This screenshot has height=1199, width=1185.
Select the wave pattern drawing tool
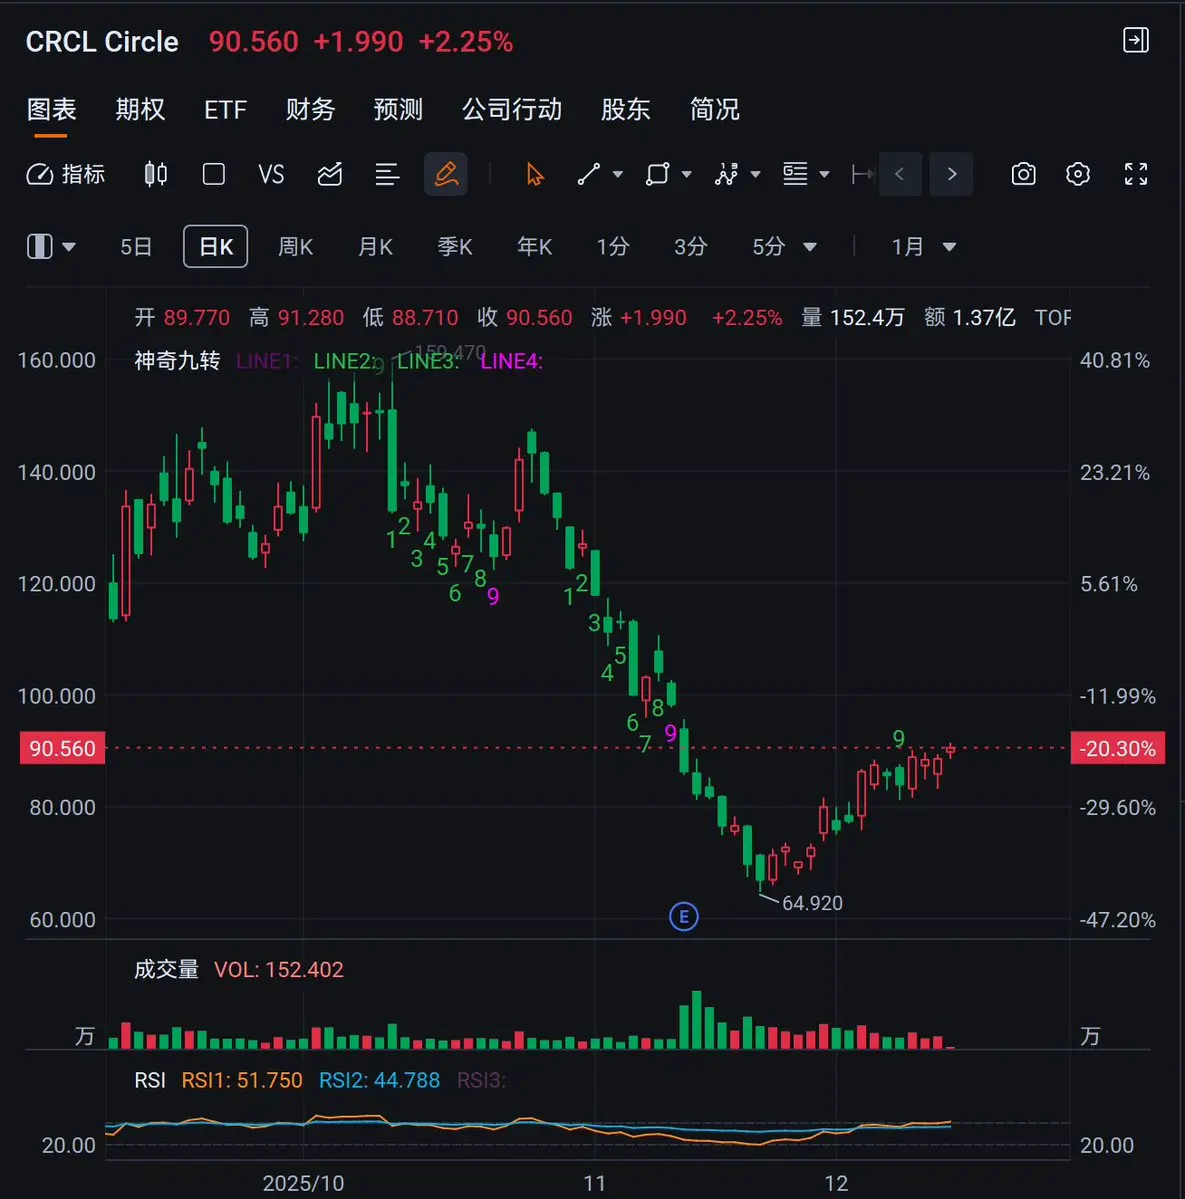coord(726,174)
